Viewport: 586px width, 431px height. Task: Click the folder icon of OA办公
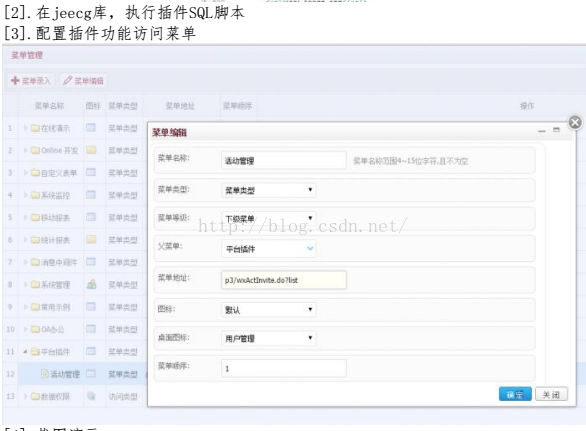pyautogui.click(x=35, y=329)
